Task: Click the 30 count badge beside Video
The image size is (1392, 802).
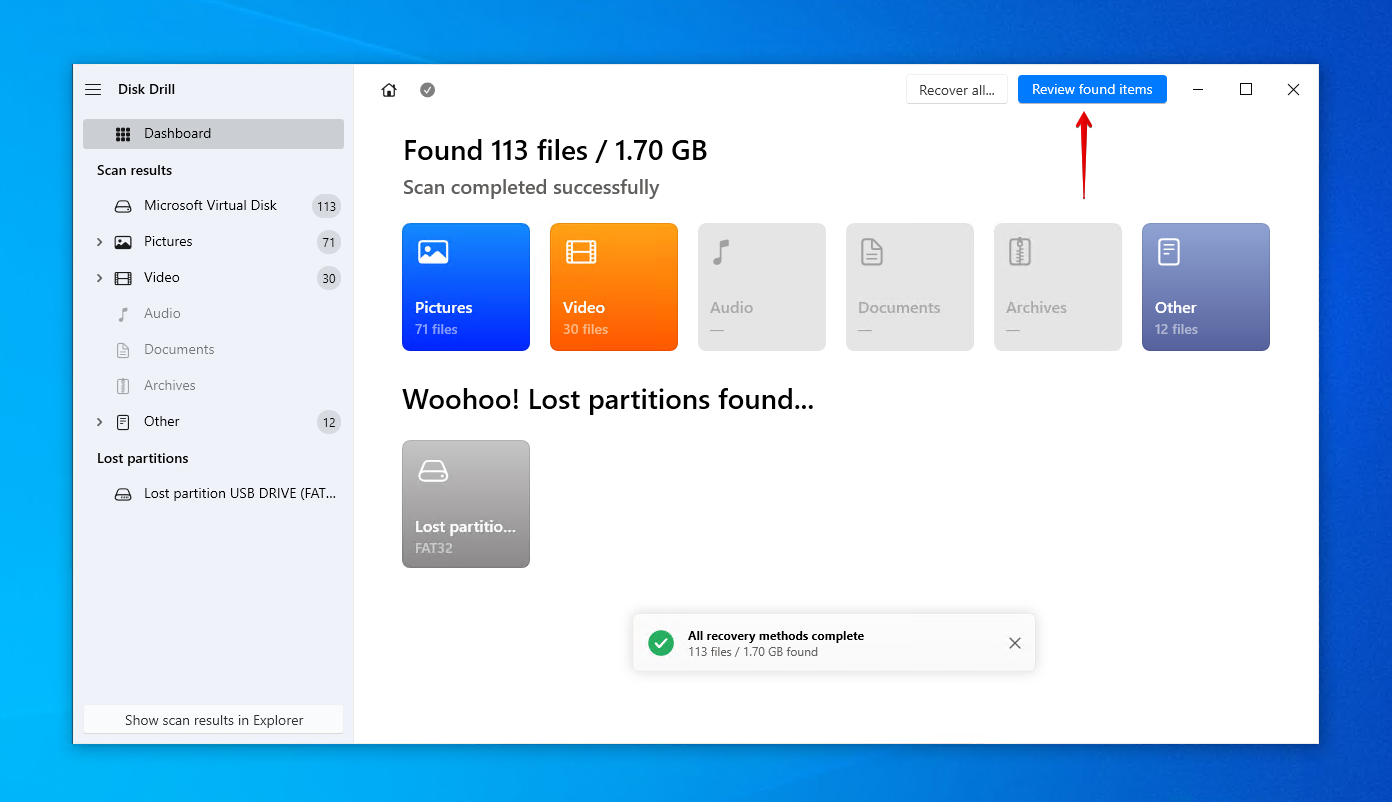Action: click(328, 278)
